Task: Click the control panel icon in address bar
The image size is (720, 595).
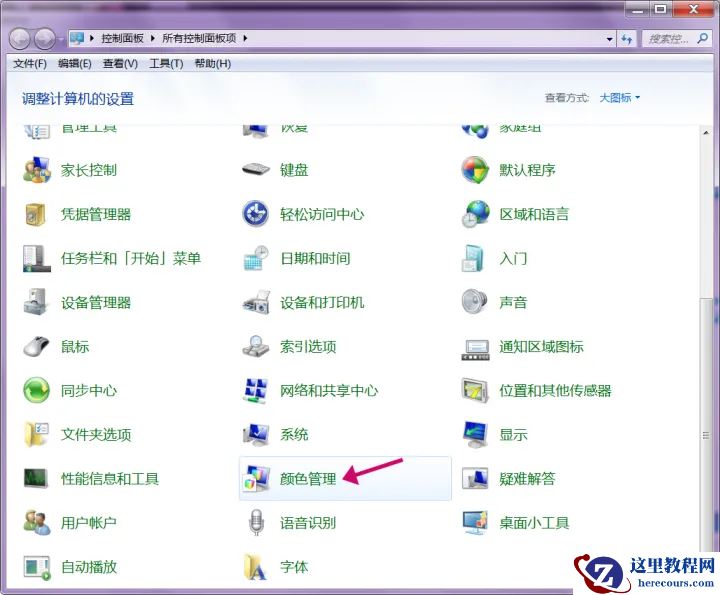Action: click(x=77, y=38)
